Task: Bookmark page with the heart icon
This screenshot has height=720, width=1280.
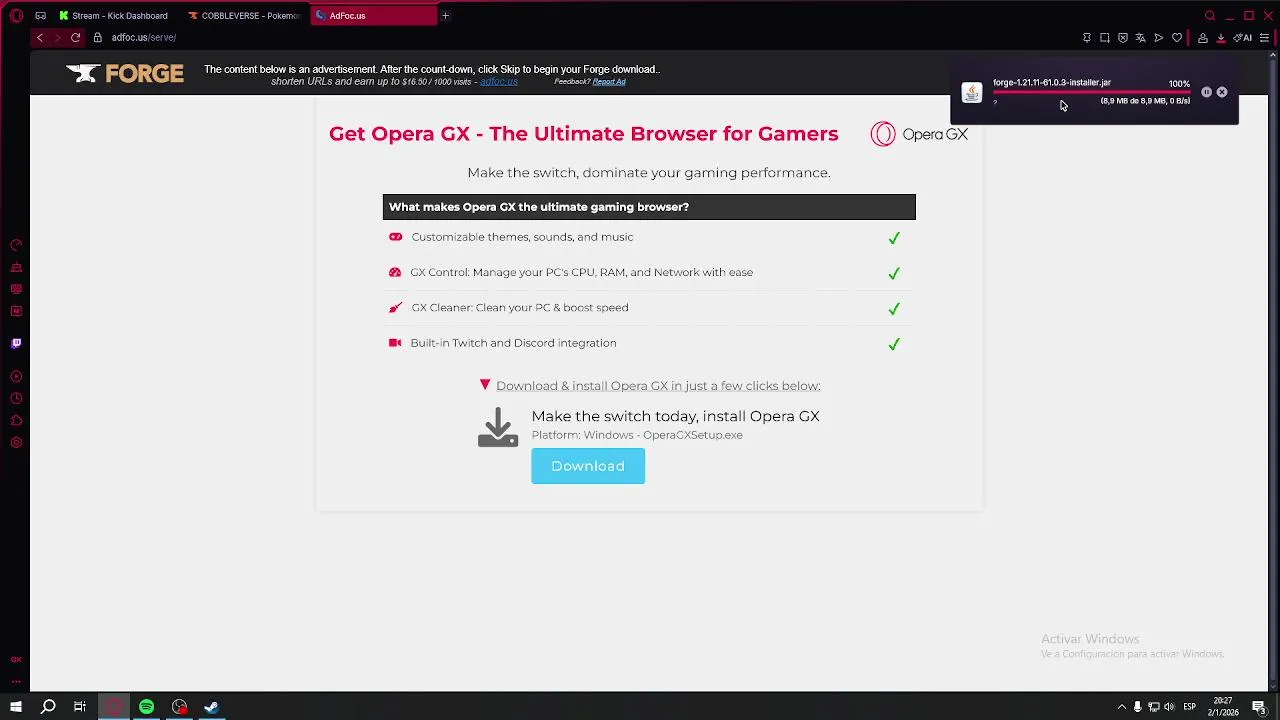Action: coord(1177,38)
